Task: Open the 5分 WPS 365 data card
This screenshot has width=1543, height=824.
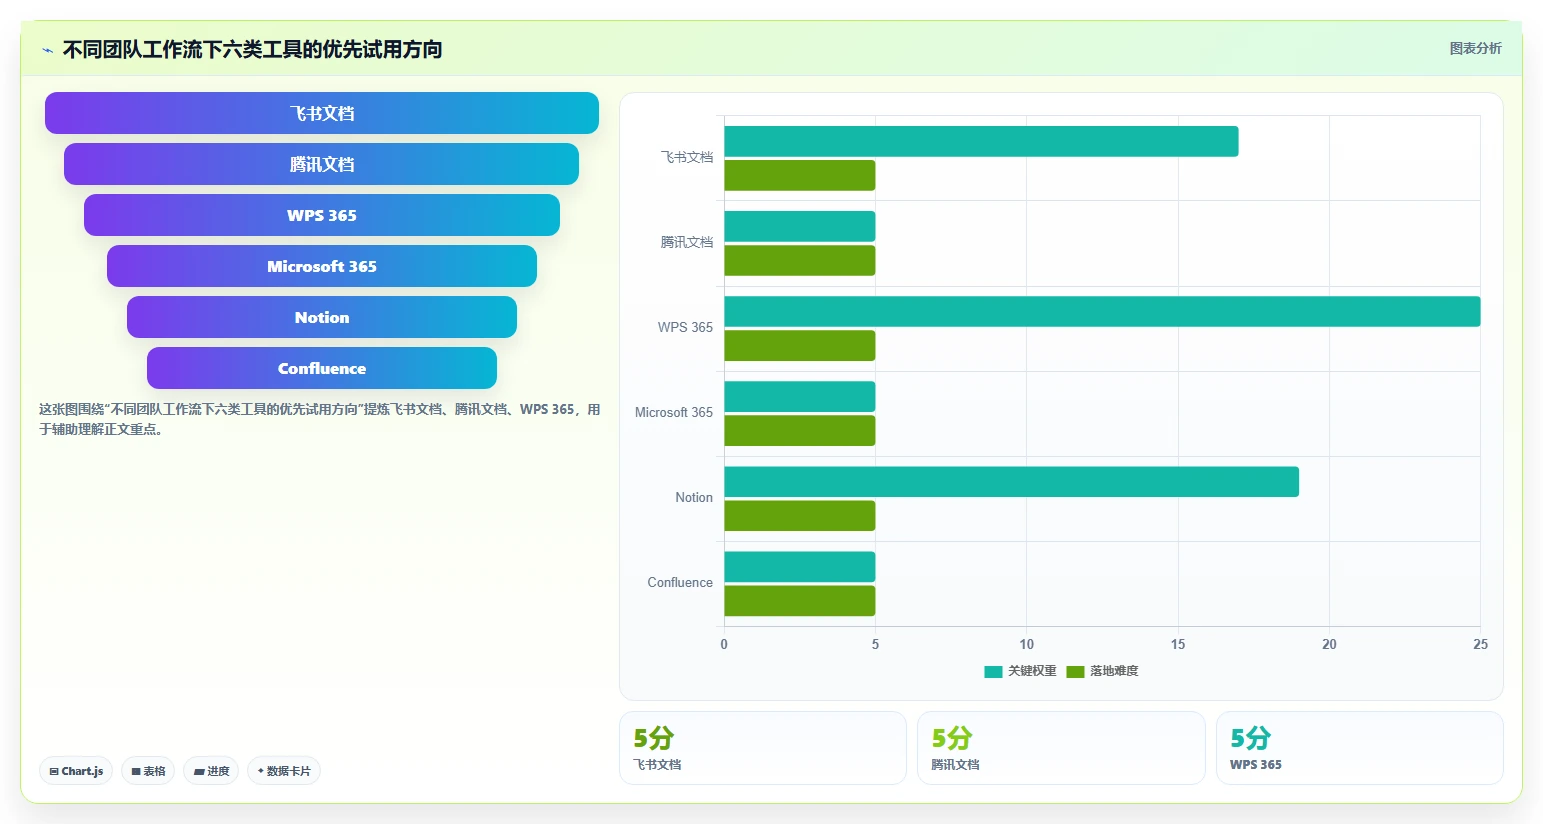Action: 1360,748
